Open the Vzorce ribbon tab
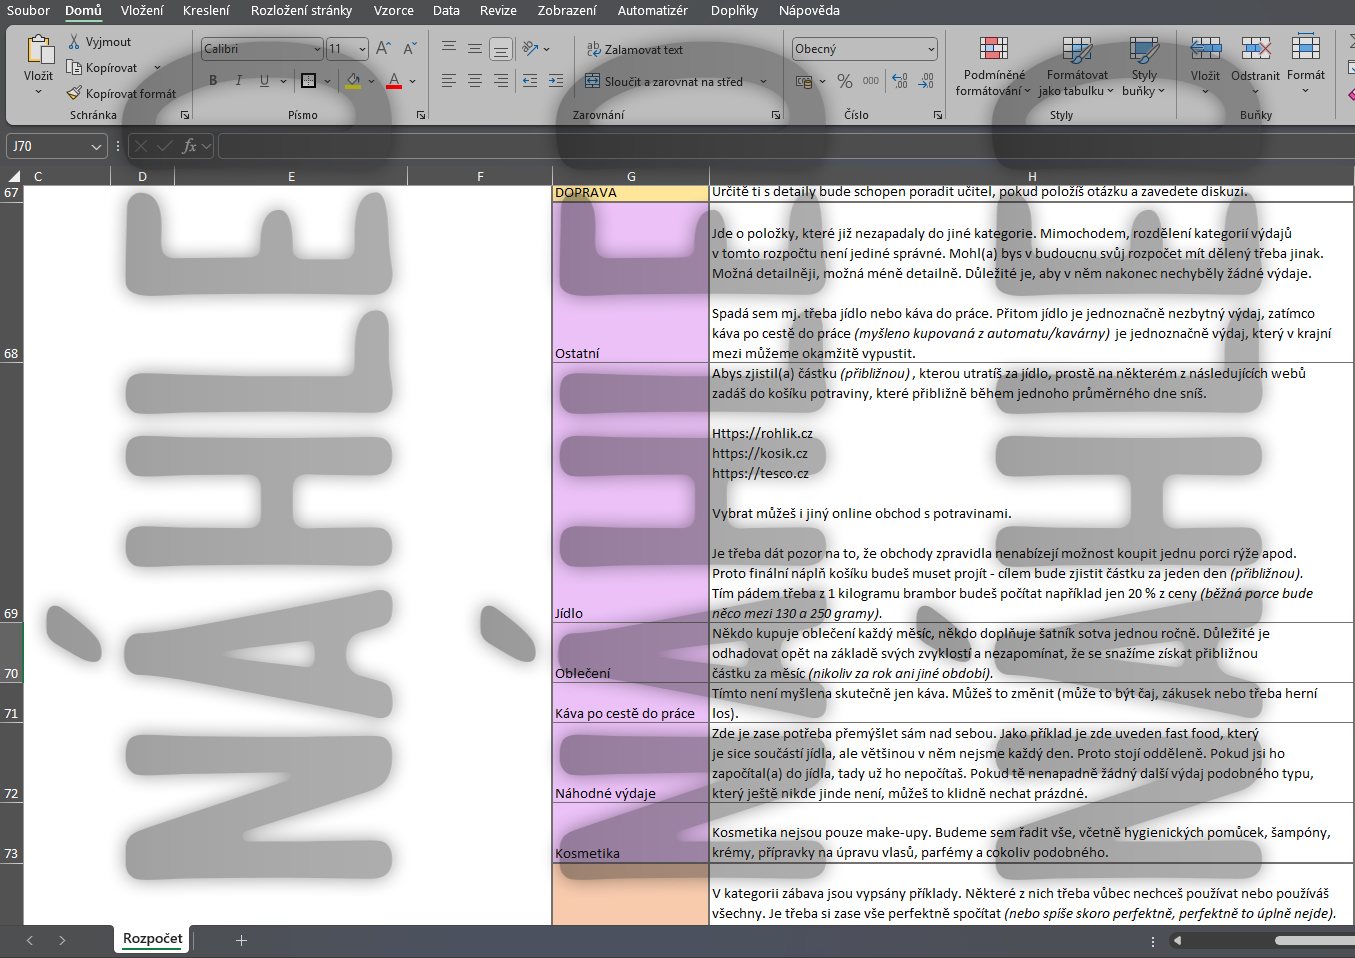 click(393, 11)
